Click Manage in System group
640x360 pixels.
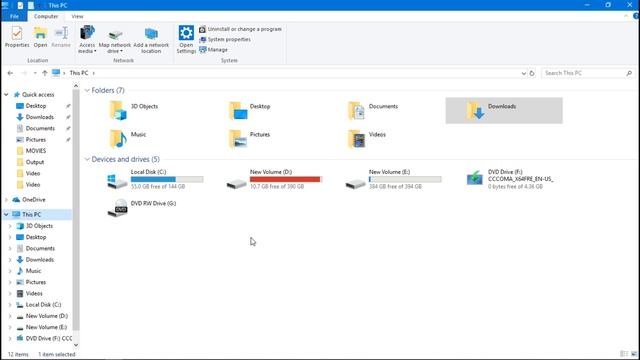click(213, 50)
